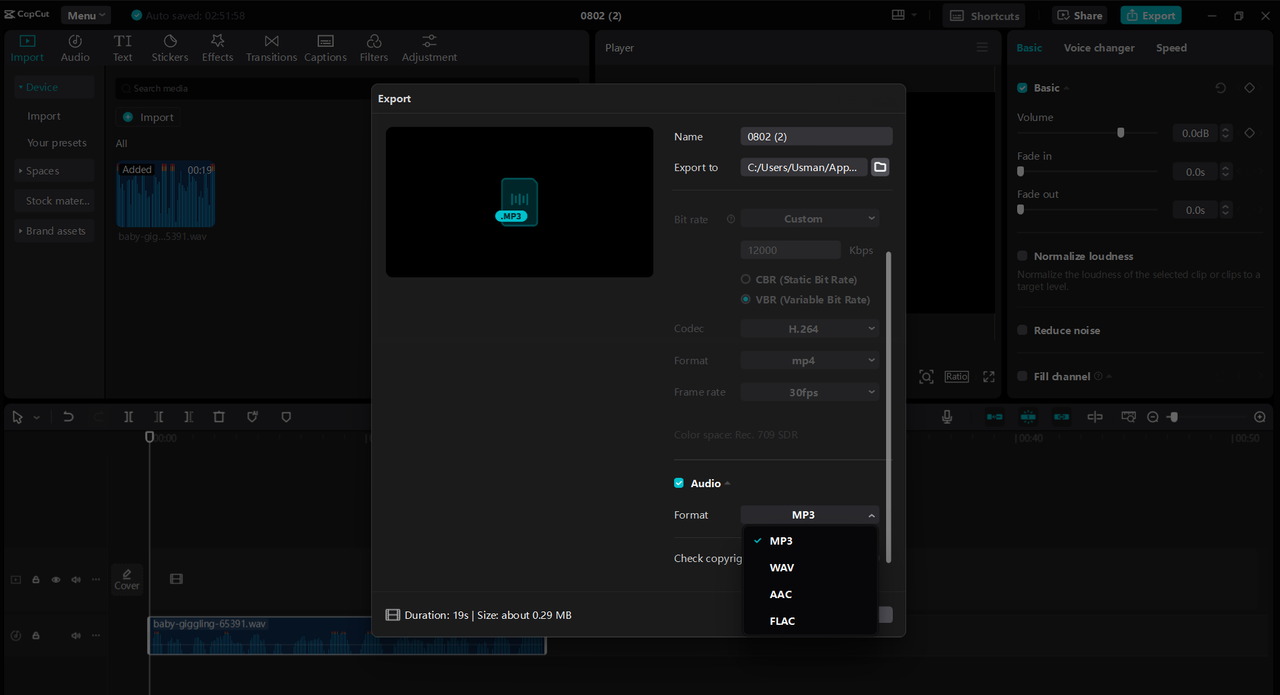Toggle the Audio export checkbox
The height and width of the screenshot is (695, 1280).
(679, 483)
